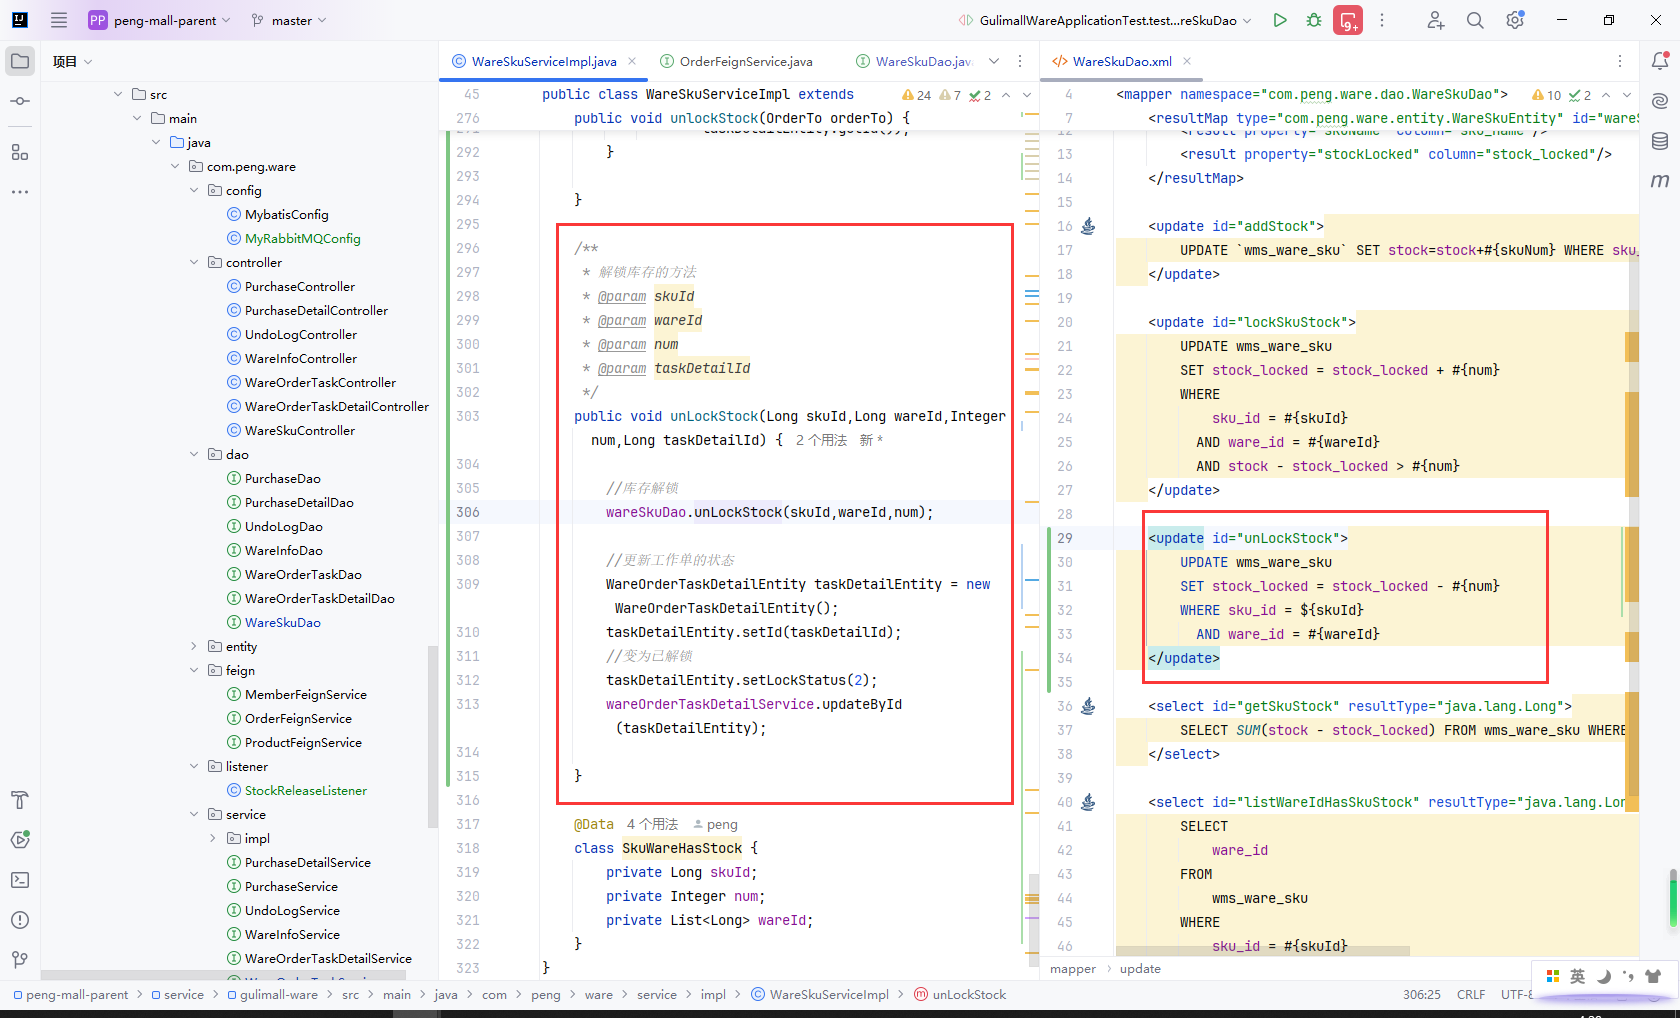Open editor tab options in left pane
Screen dimensions: 1680x1018
point(1020,61)
